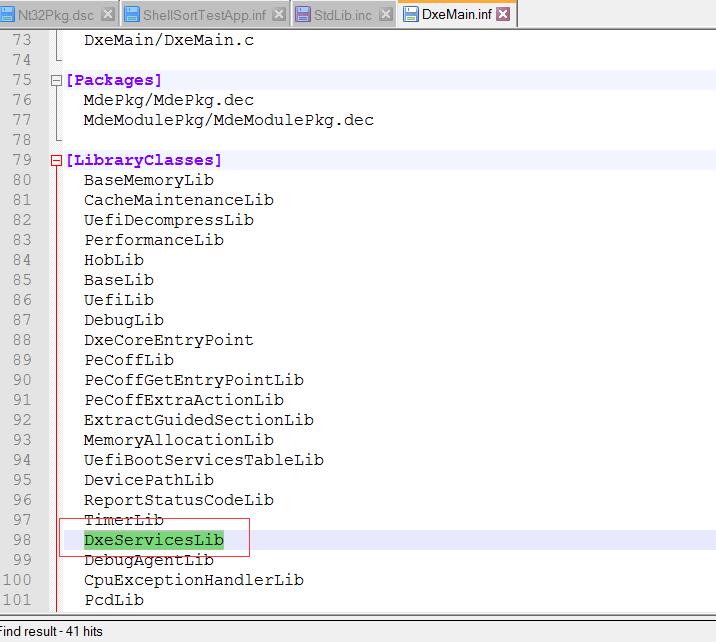The width and height of the screenshot is (716, 642).
Task: Collapse the [LibraryClasses] section fold
Action: coord(56,161)
